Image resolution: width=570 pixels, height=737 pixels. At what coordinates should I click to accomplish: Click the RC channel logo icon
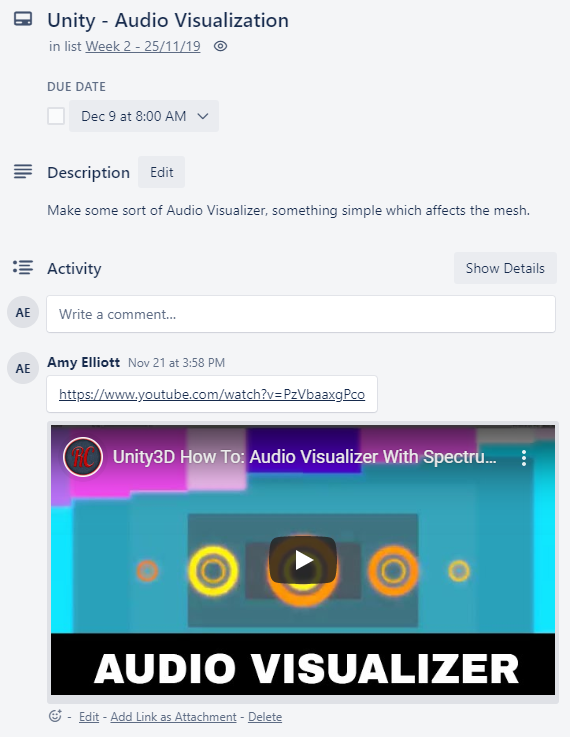(83, 456)
